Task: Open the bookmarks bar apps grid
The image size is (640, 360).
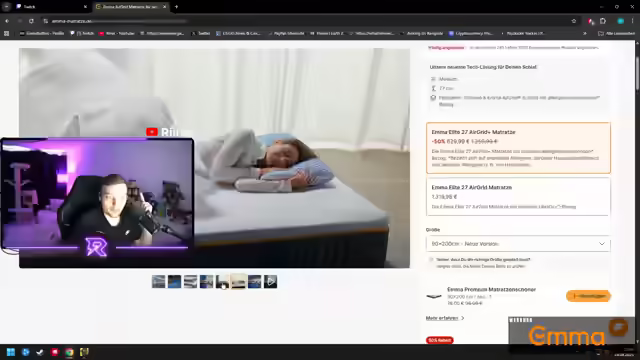Action: (x=7, y=33)
